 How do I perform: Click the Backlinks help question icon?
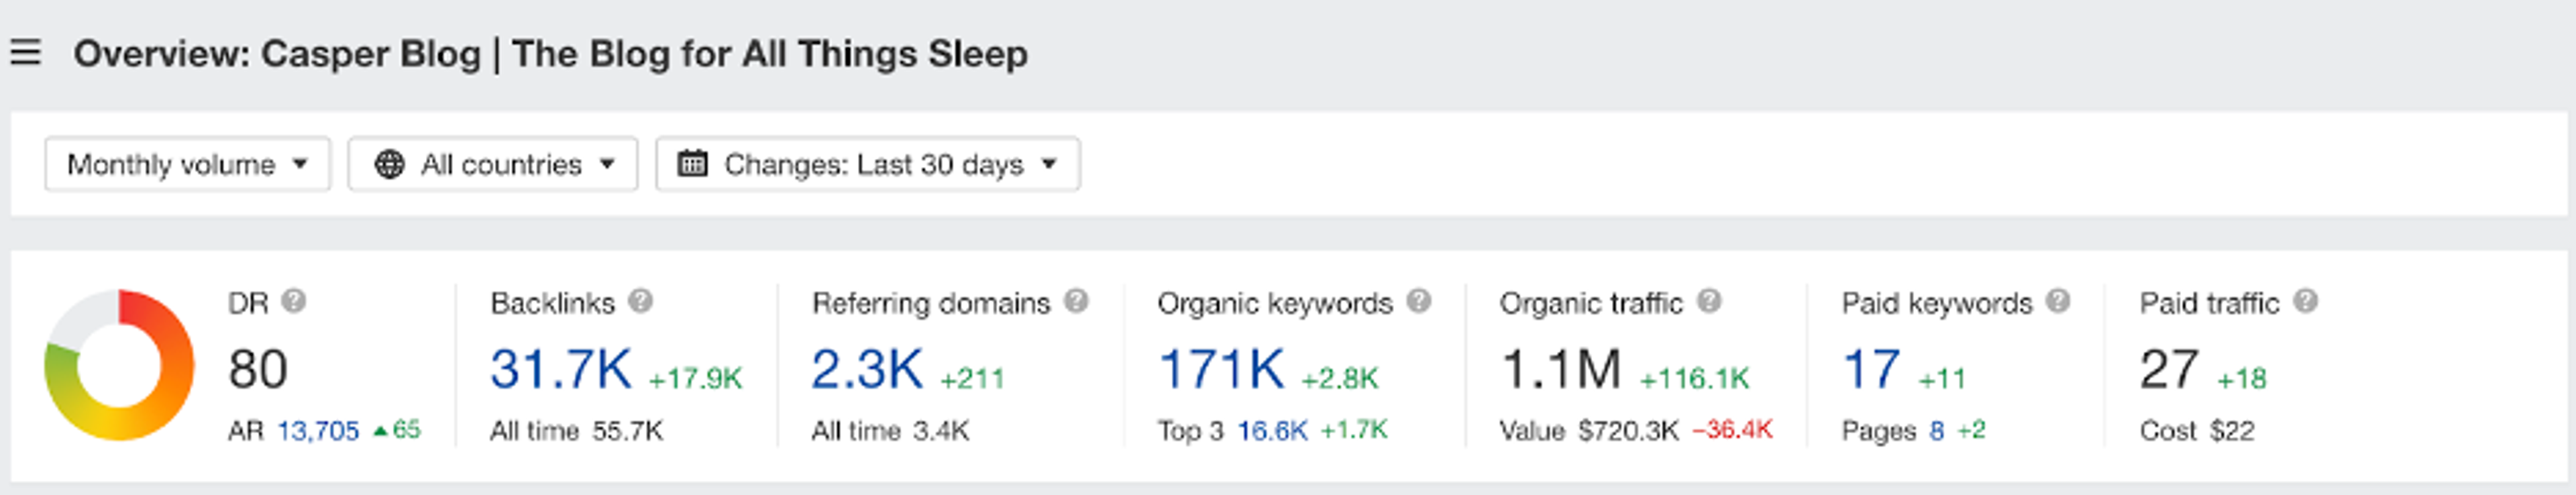tap(640, 301)
